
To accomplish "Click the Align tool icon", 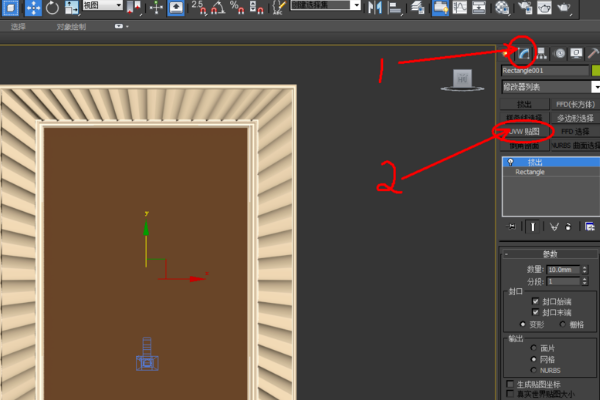I will point(394,7).
